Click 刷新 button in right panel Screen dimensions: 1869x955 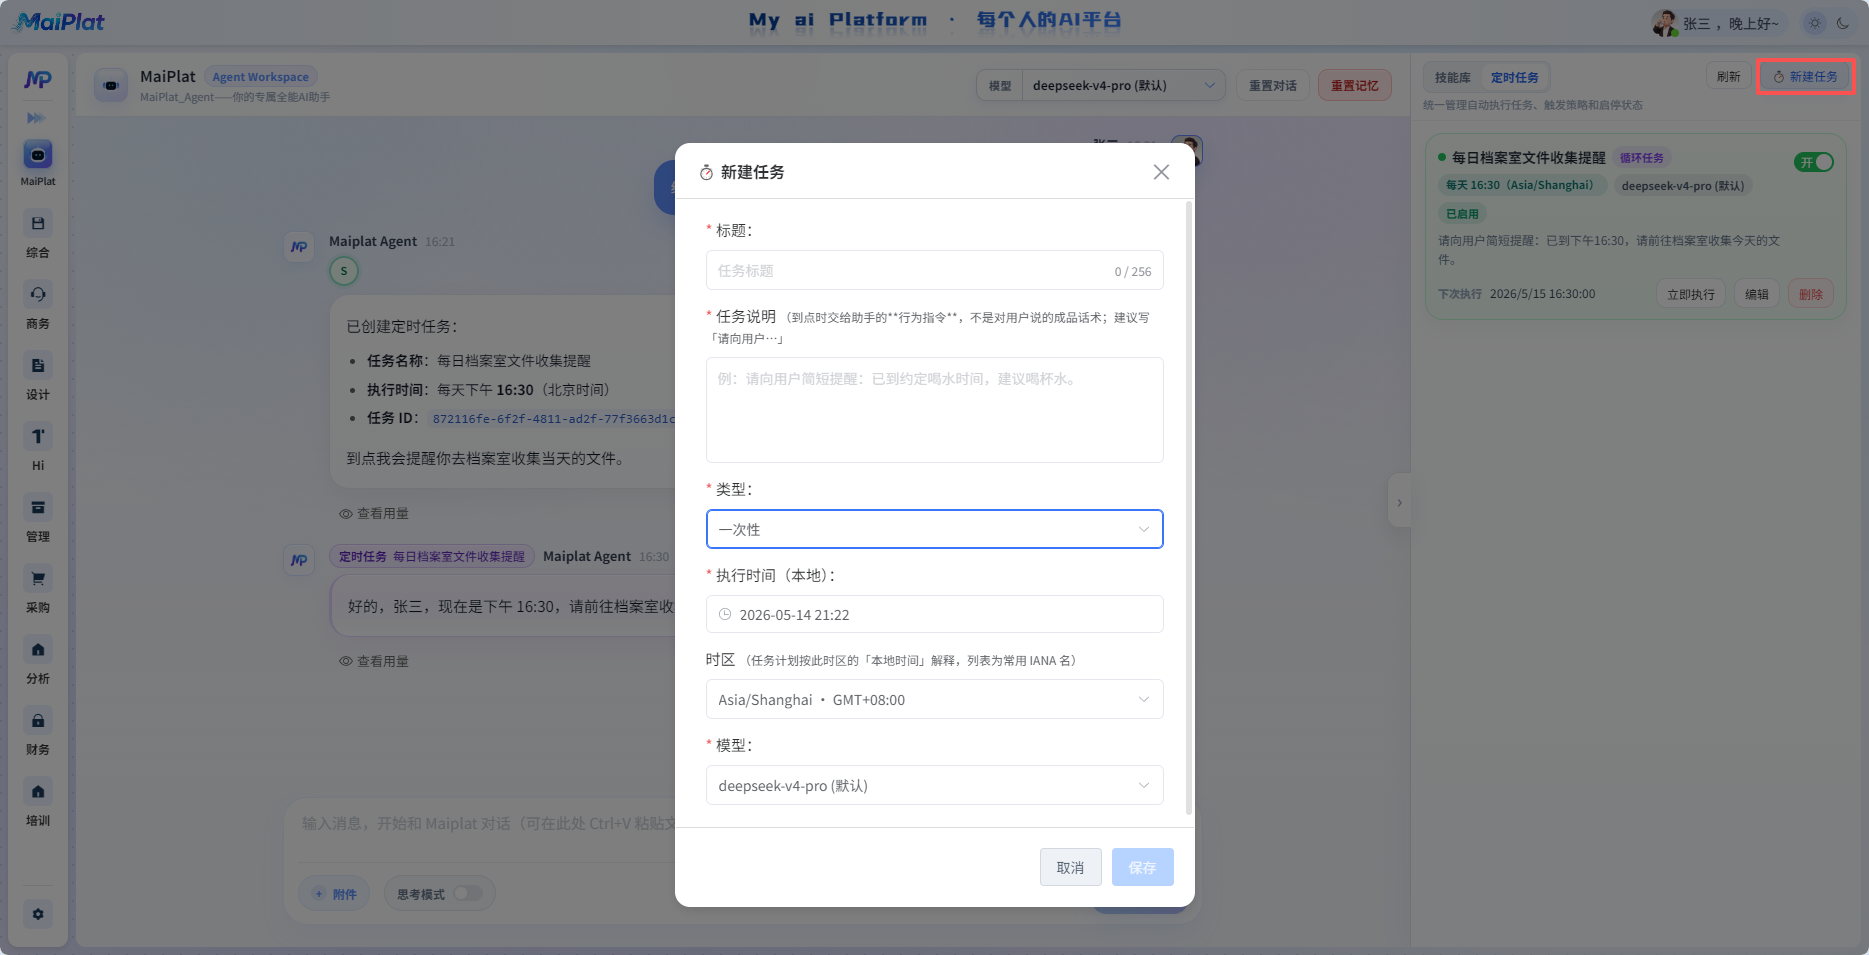point(1728,77)
